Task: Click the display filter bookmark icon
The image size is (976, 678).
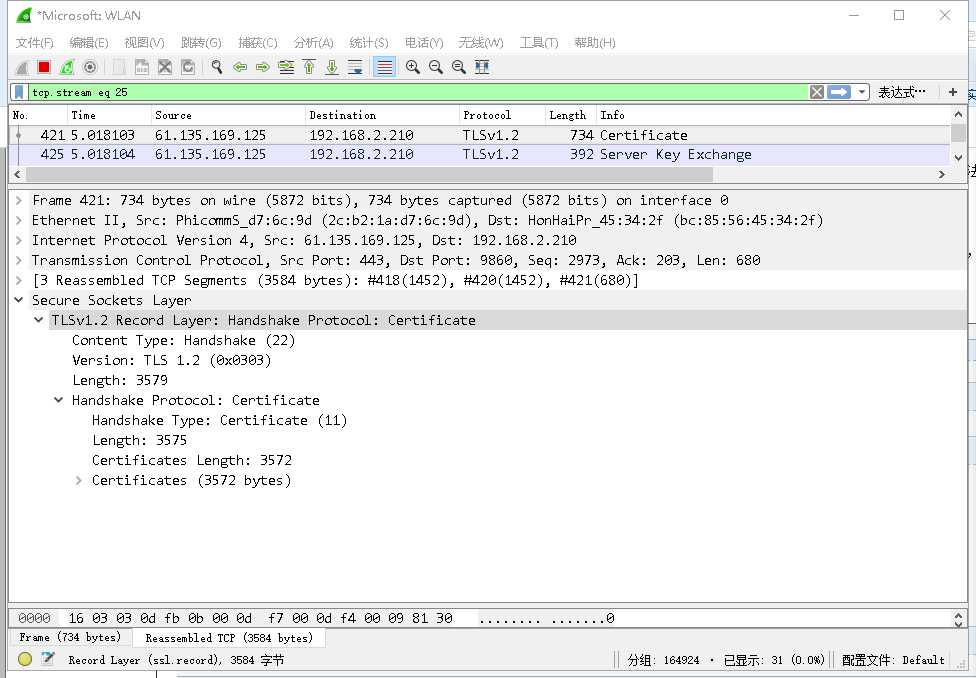Action: (x=19, y=92)
